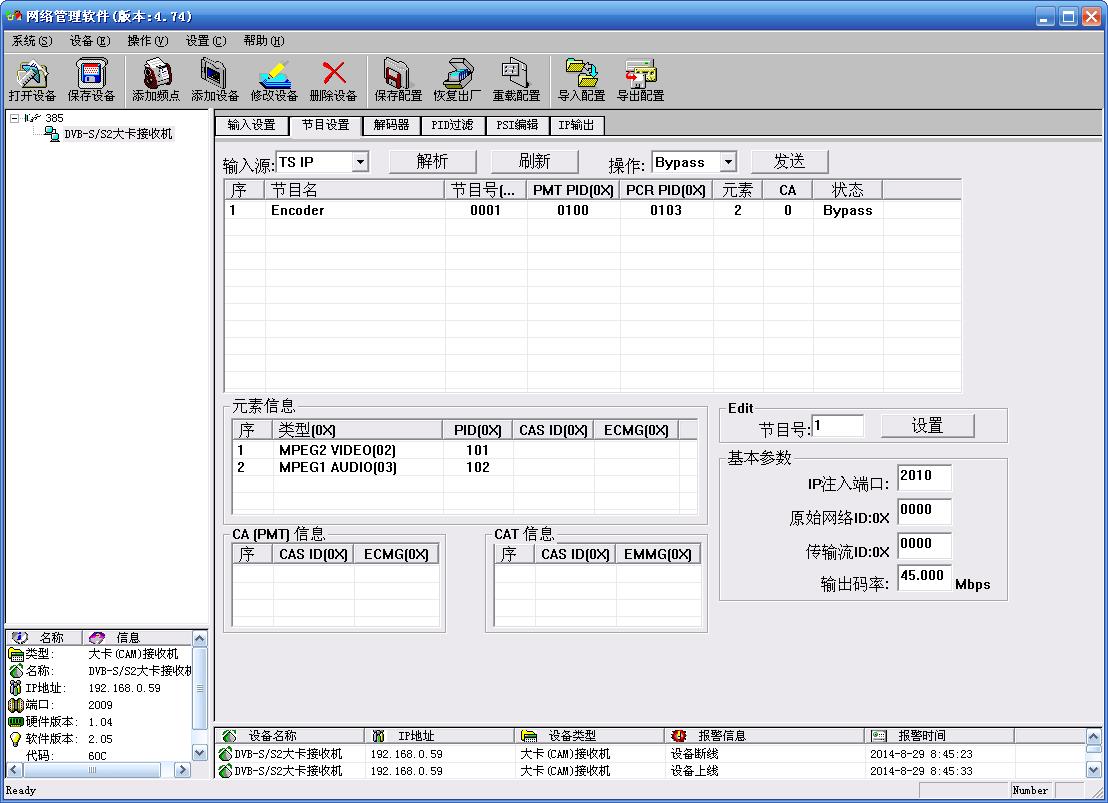Click the 信息 column header in device info panel
Image resolution: width=1108 pixels, height=803 pixels.
pyautogui.click(x=137, y=638)
